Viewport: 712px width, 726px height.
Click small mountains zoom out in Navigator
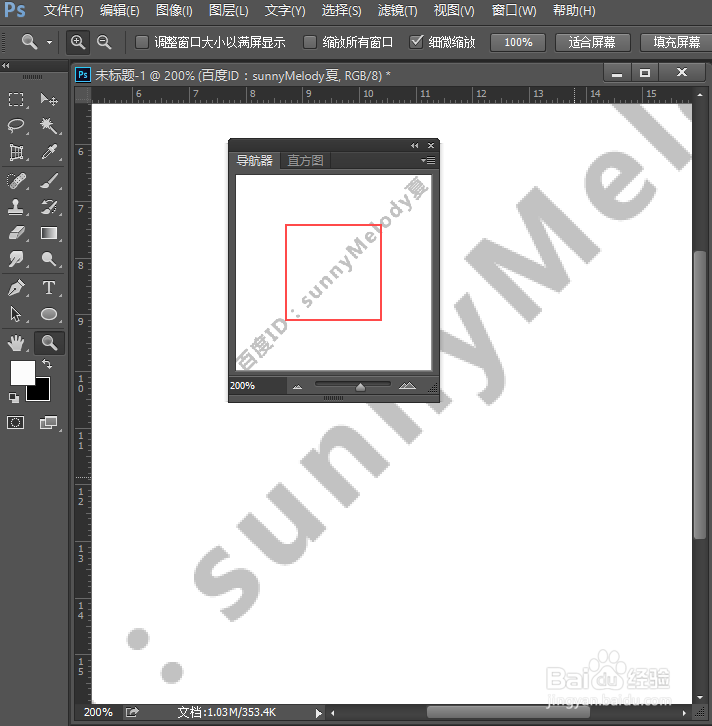click(297, 387)
